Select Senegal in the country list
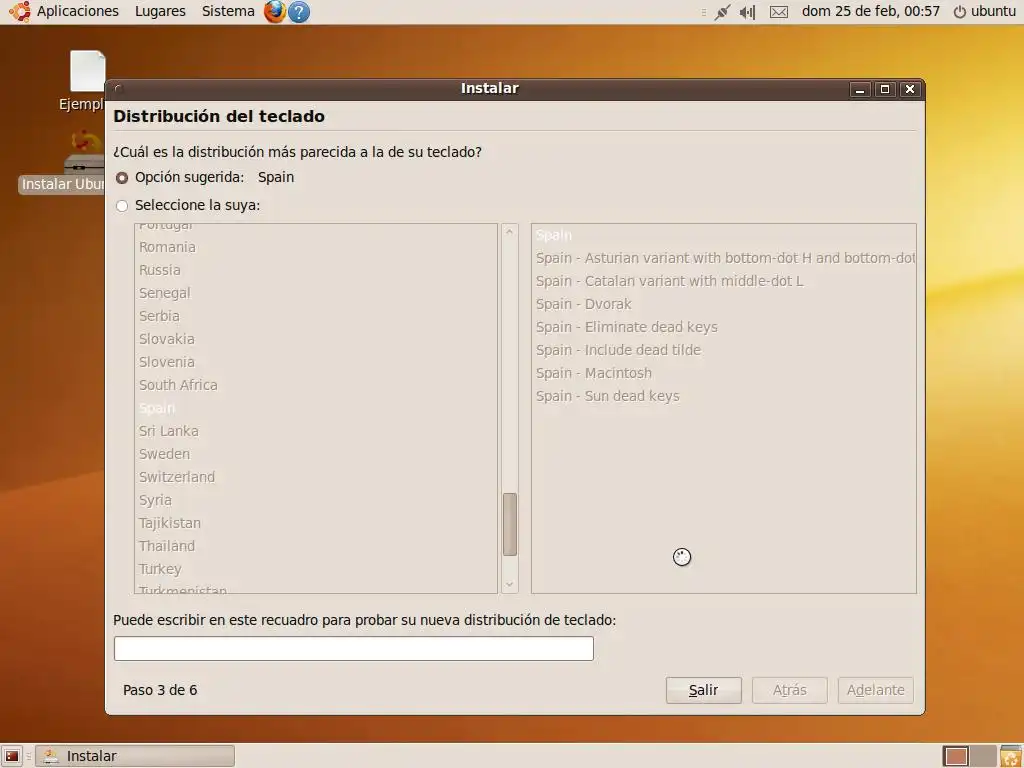This screenshot has height=768, width=1024. (316, 293)
